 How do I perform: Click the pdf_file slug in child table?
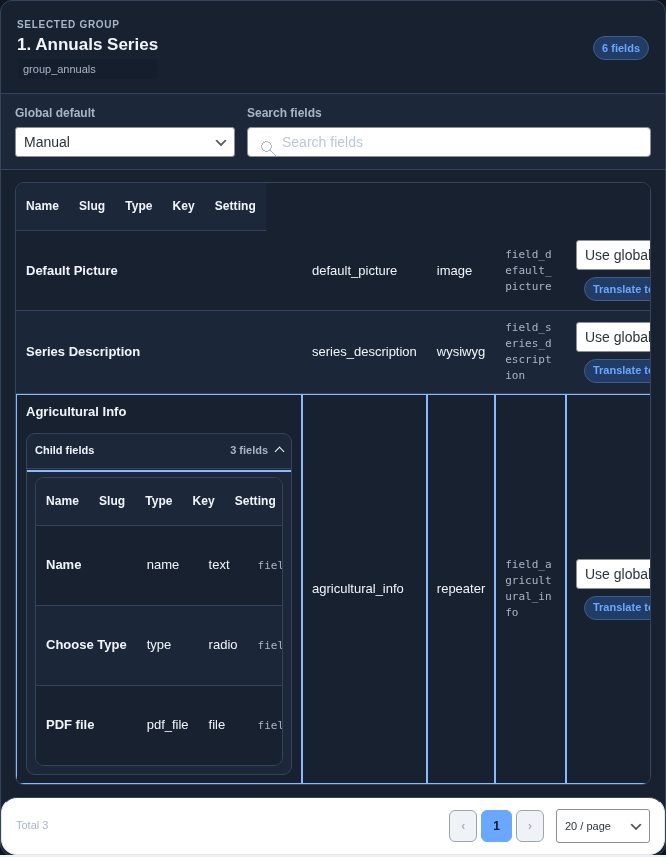click(167, 725)
